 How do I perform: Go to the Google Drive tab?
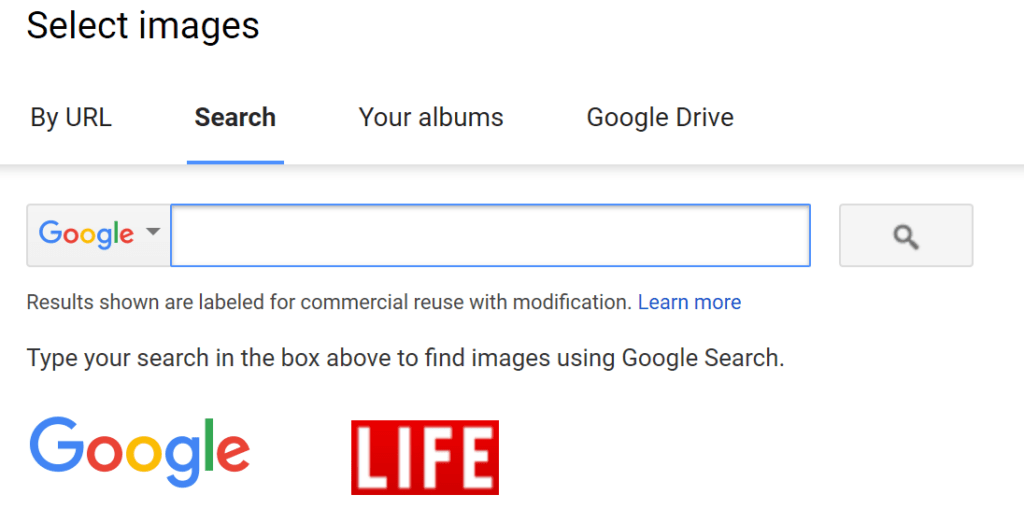tap(660, 118)
